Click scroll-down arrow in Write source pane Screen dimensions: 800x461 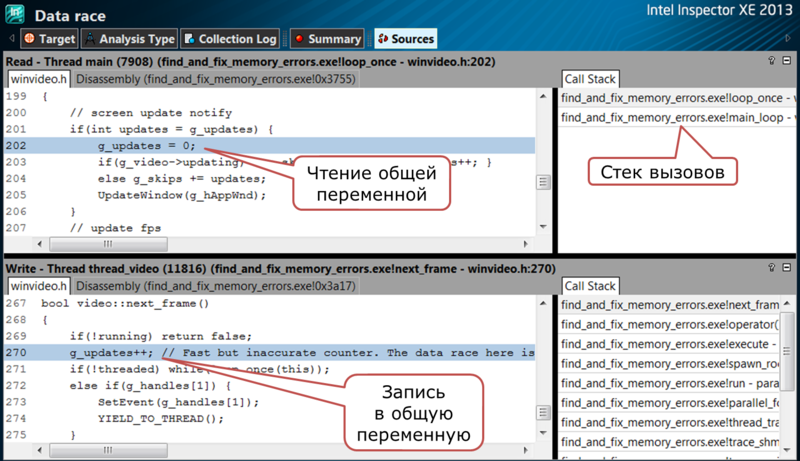coord(543,432)
